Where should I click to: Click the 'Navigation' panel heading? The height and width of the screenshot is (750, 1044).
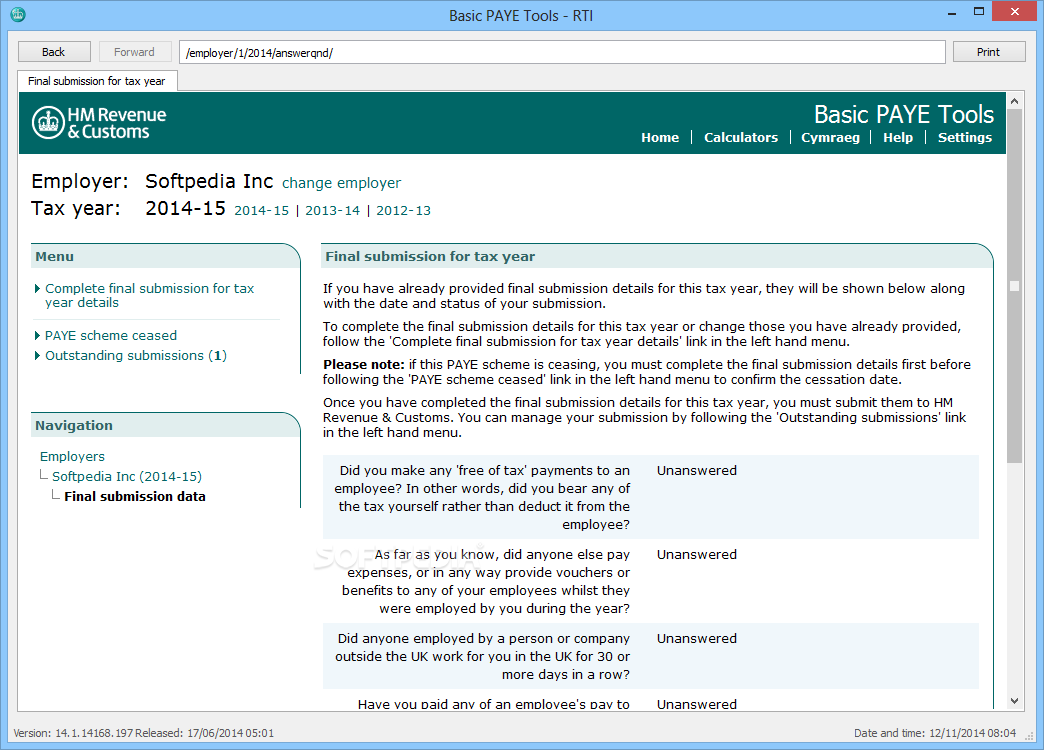[74, 425]
